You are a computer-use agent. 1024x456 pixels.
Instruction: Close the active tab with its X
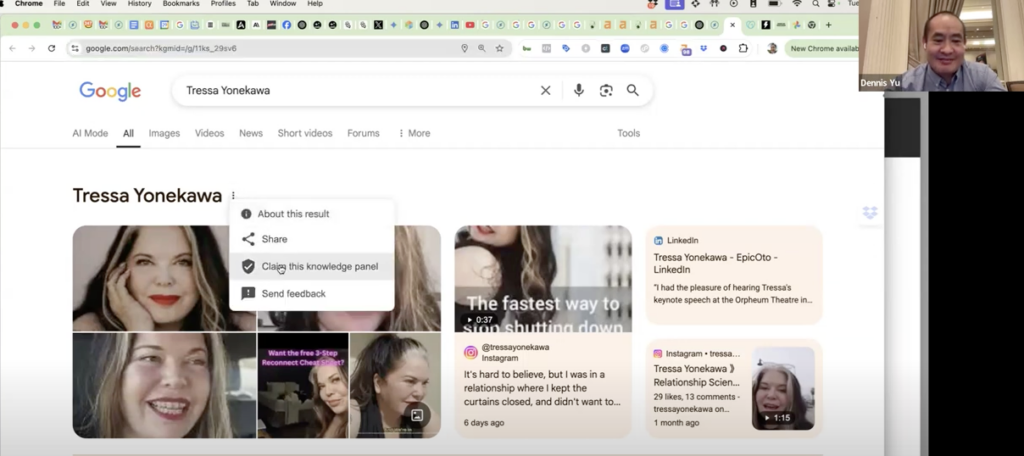(732, 25)
